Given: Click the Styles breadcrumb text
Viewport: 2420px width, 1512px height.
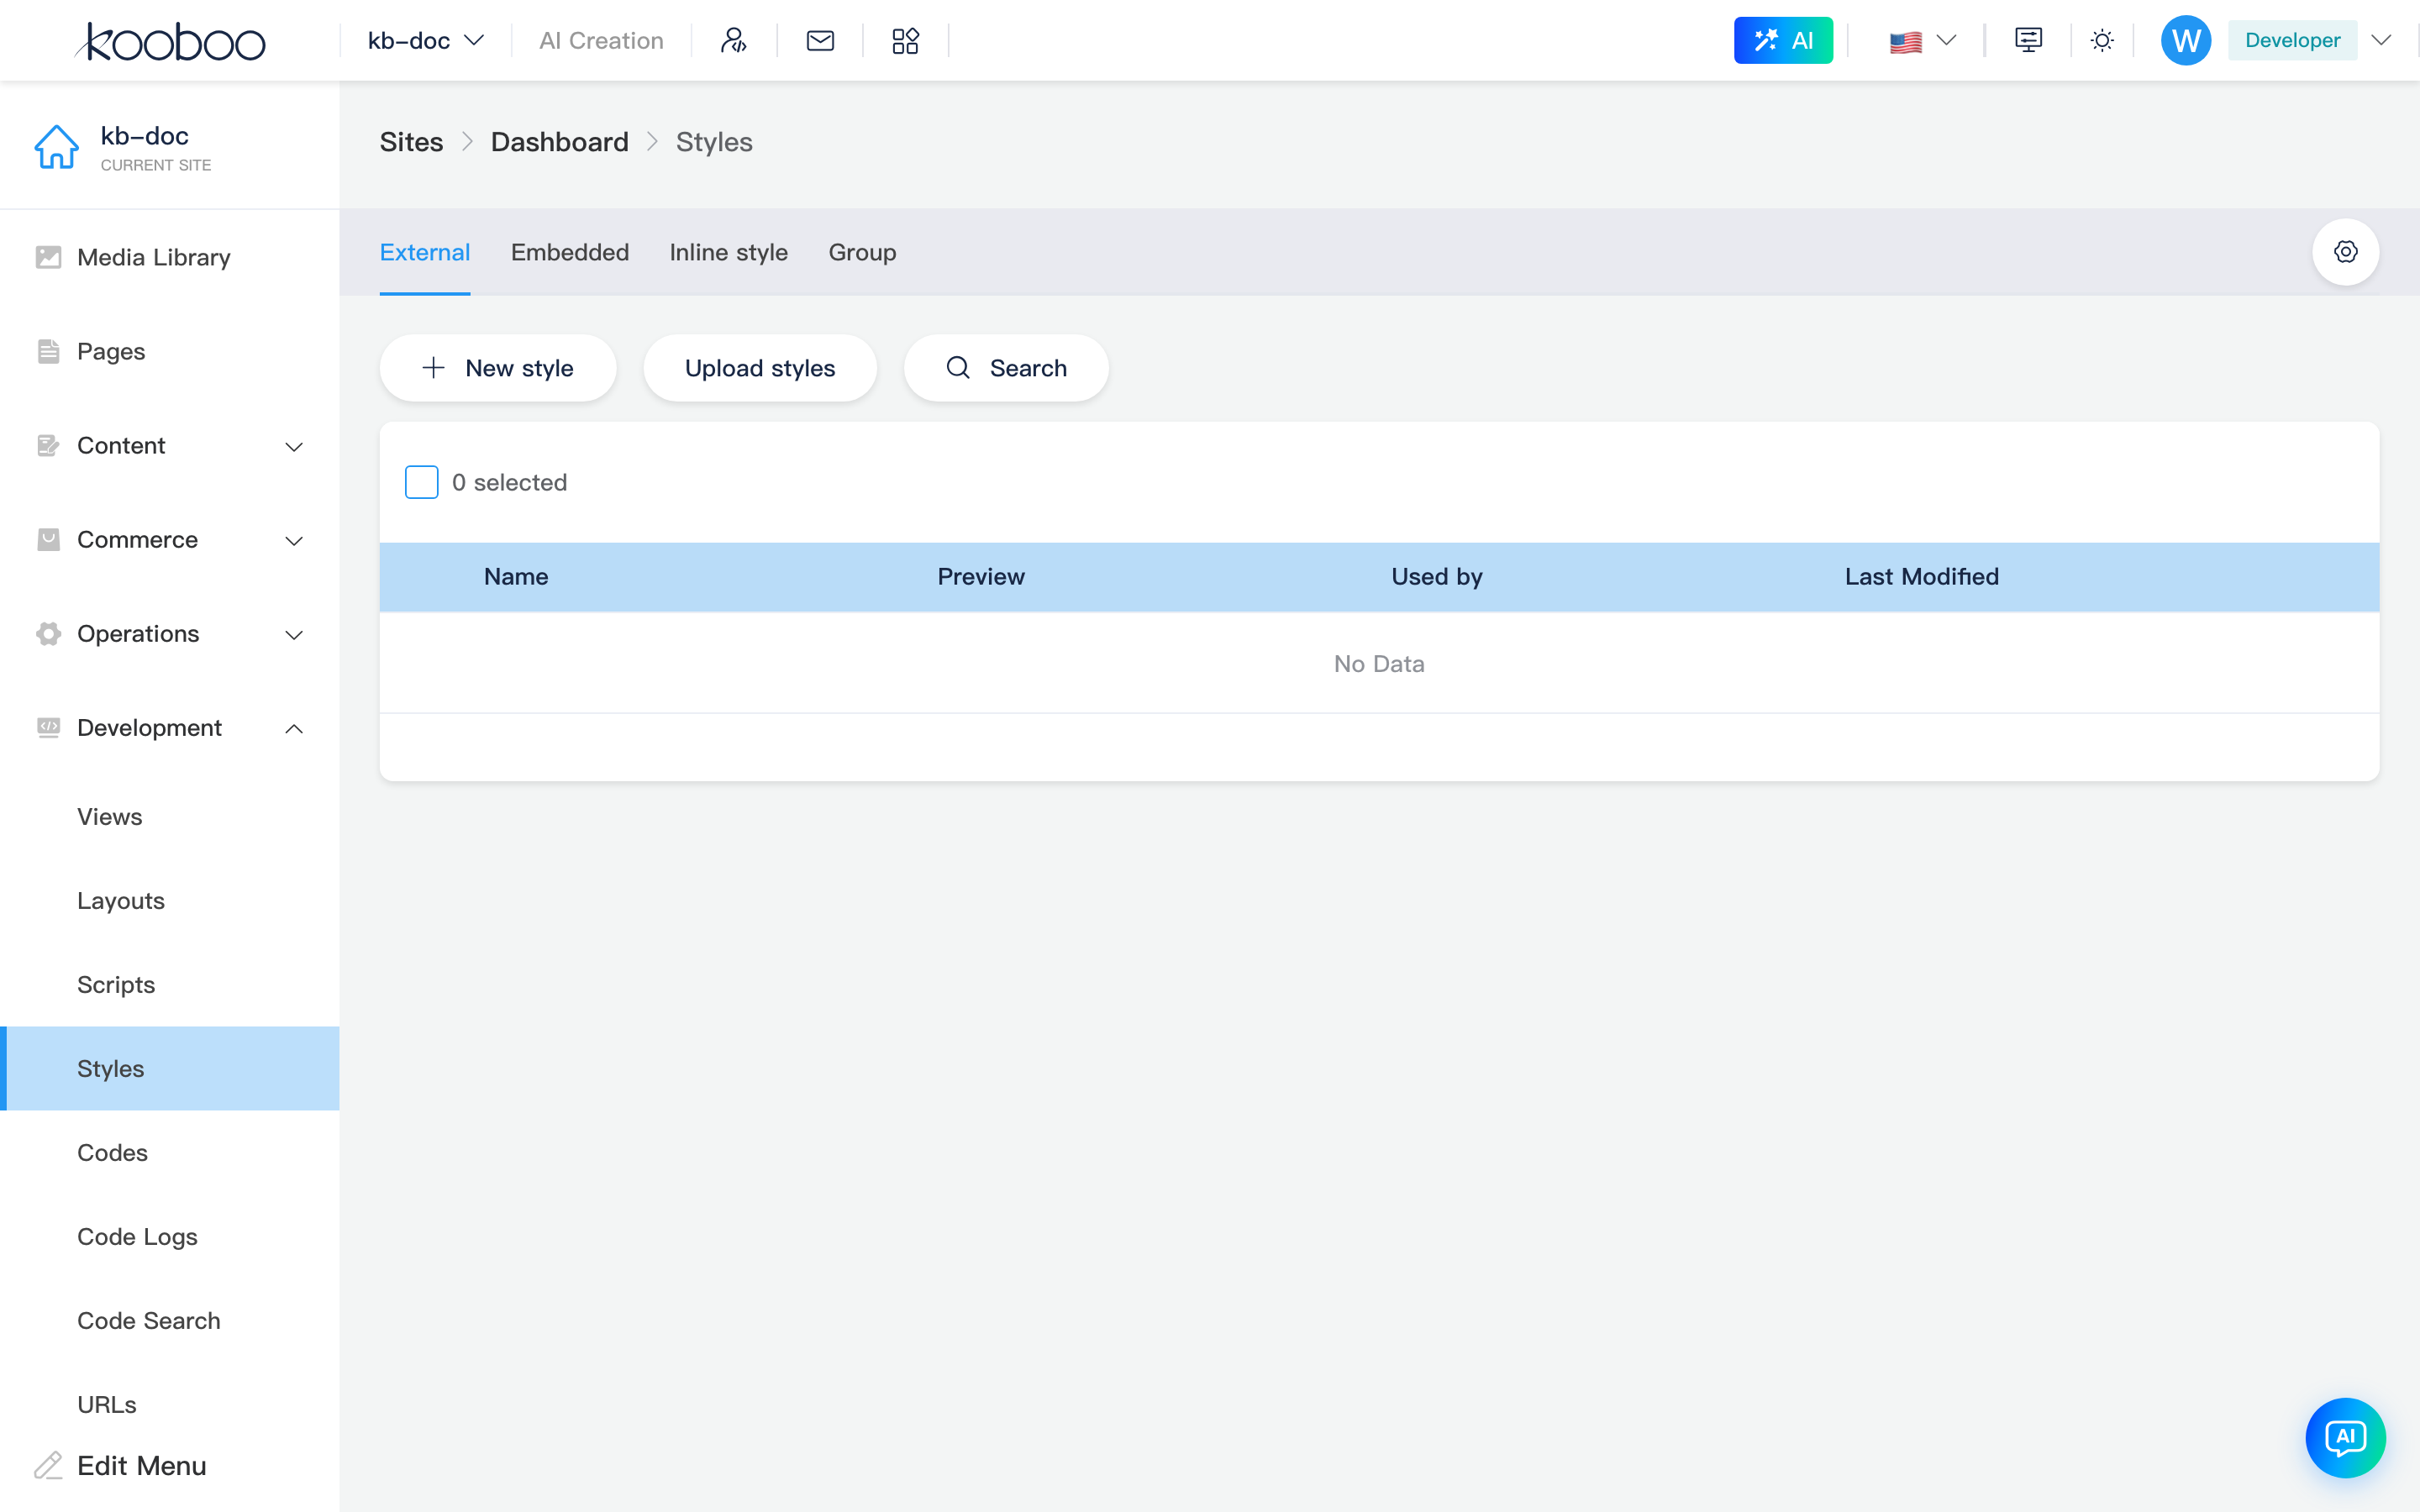Looking at the screenshot, I should click(x=714, y=142).
